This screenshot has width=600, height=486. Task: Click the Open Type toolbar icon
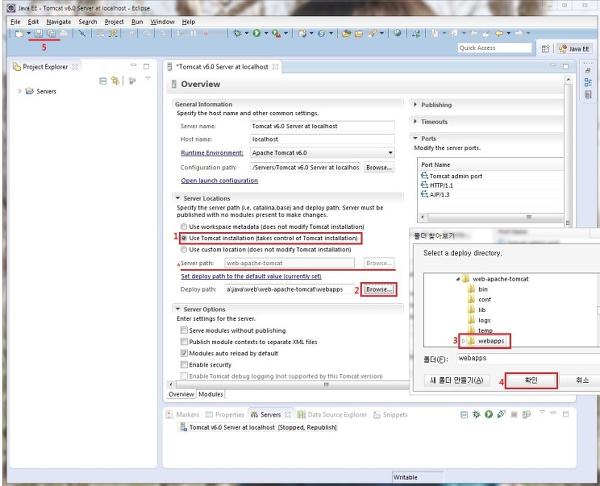pos(347,33)
